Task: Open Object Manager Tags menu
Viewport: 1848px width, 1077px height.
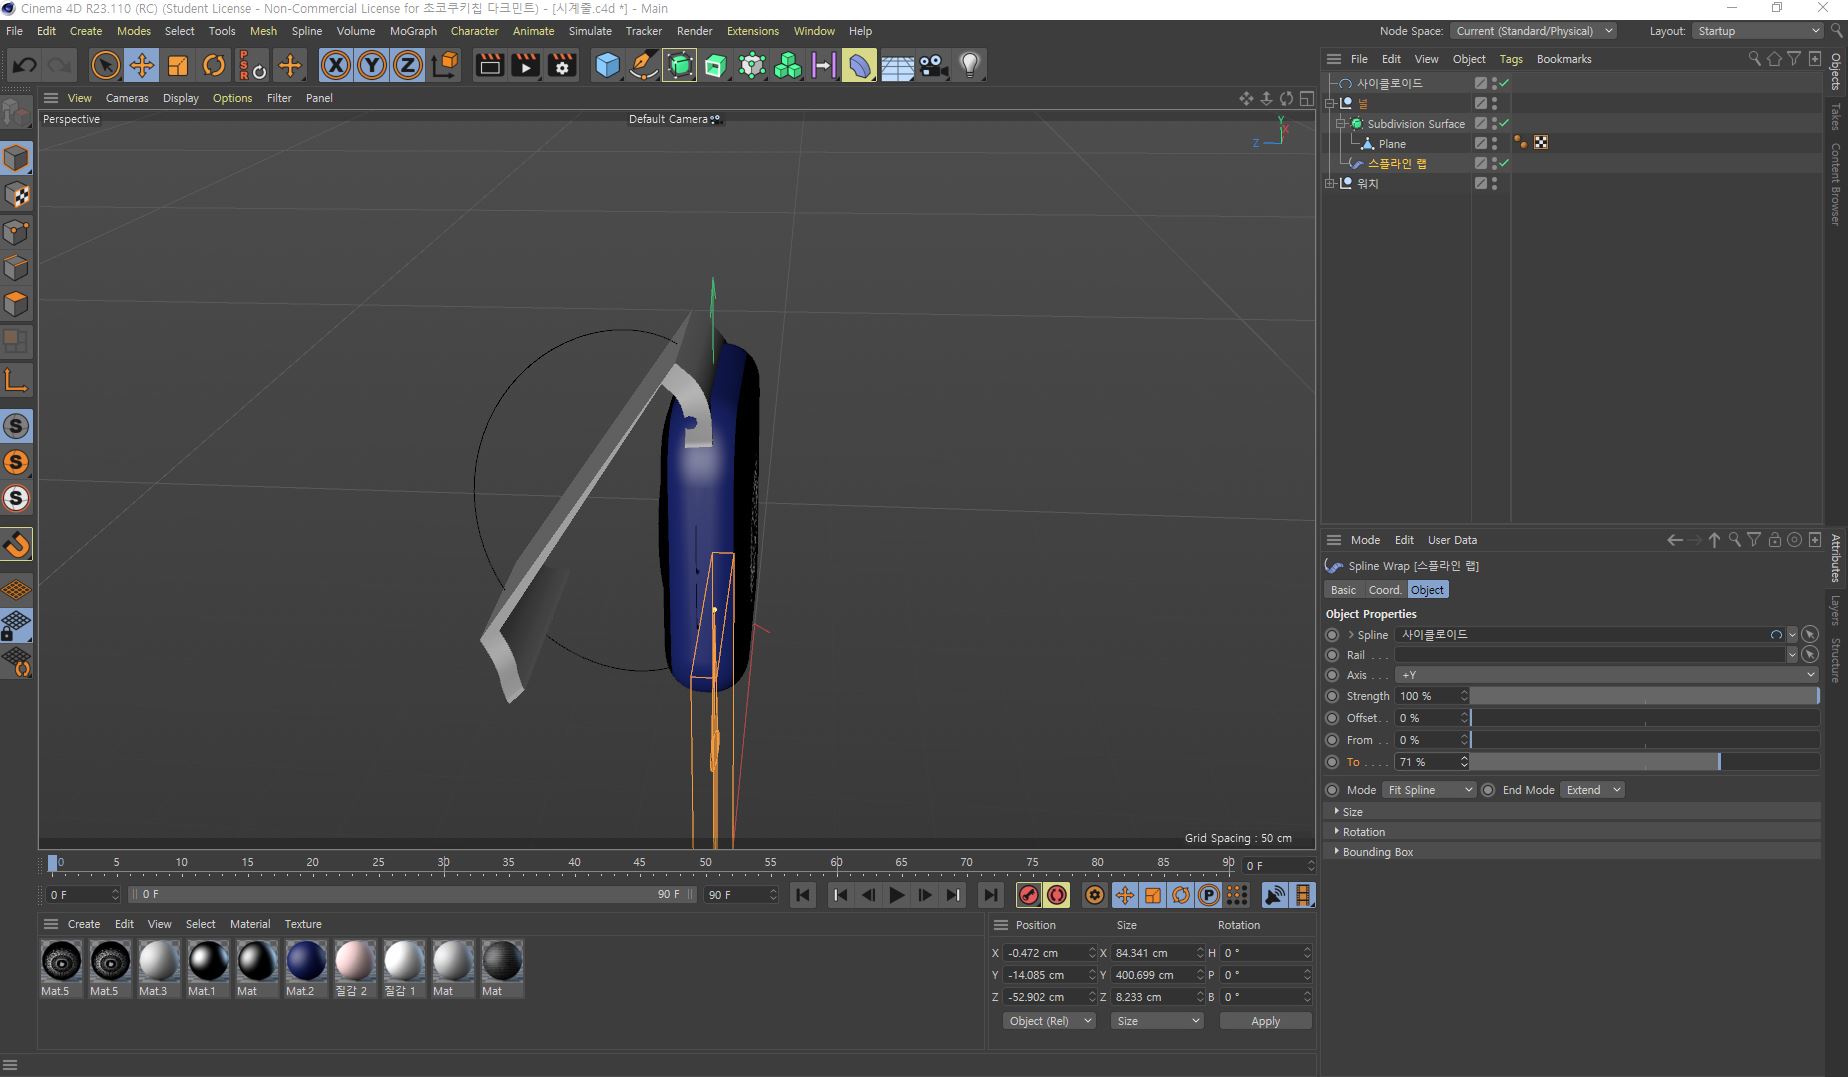Action: pyautogui.click(x=1511, y=59)
